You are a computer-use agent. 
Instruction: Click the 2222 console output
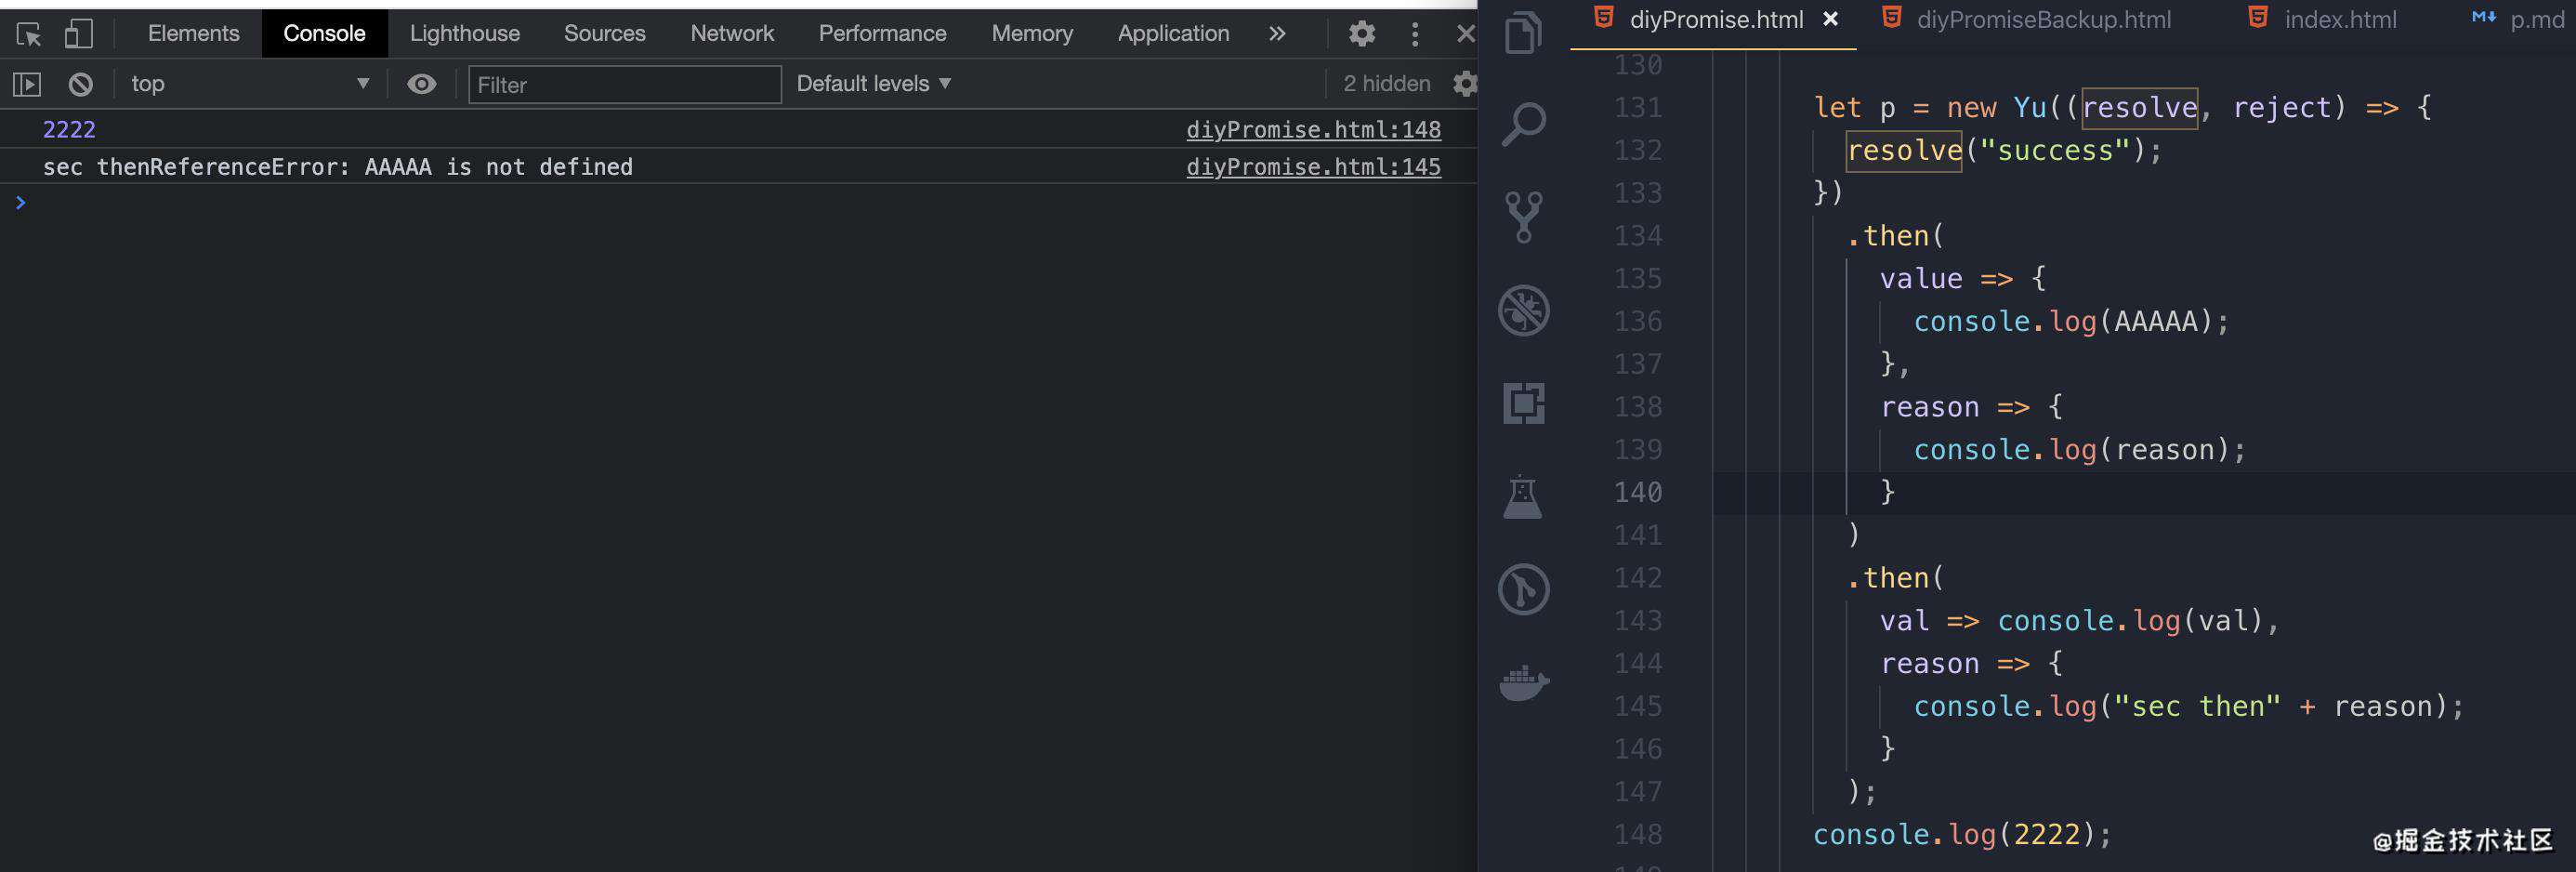pyautogui.click(x=69, y=130)
